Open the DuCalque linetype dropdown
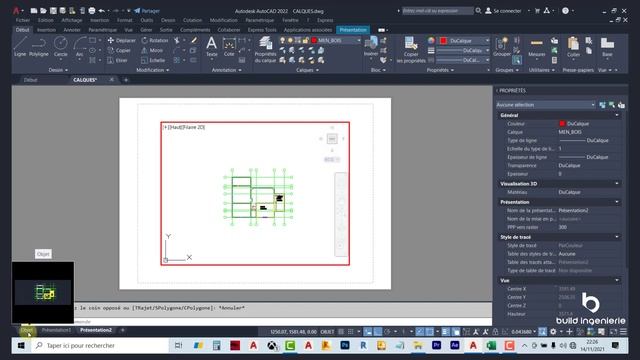The height and width of the screenshot is (360, 640). [x=487, y=60]
